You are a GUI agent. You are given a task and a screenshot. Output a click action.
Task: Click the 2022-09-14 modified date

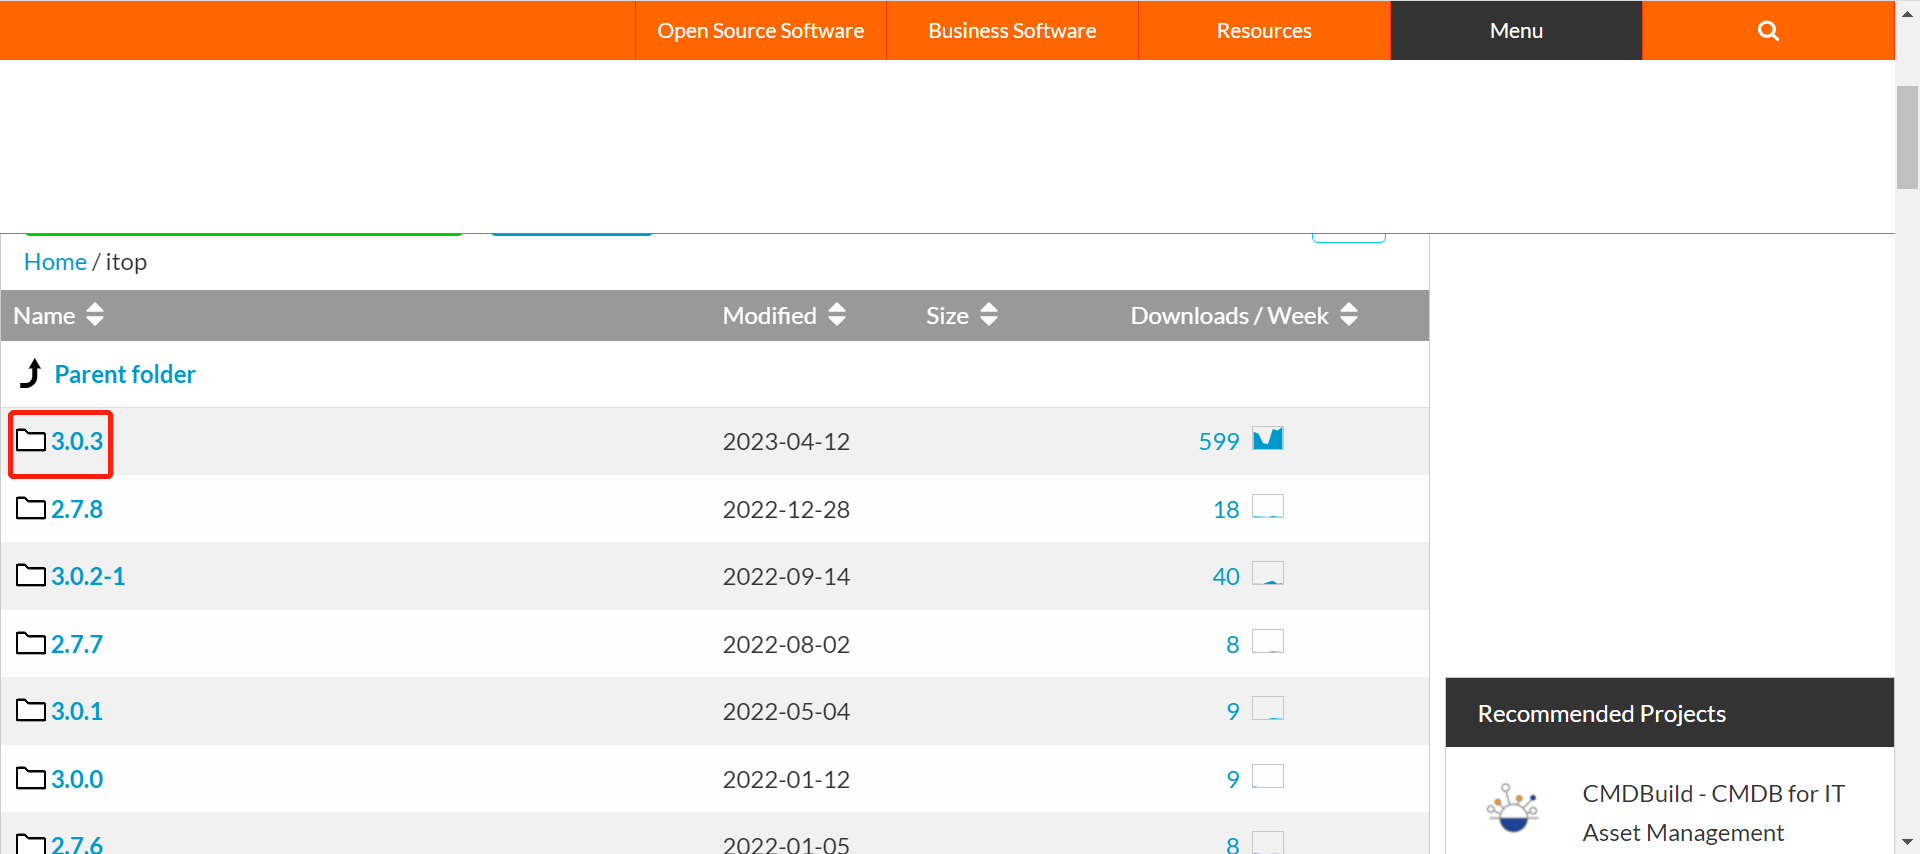pyautogui.click(x=786, y=576)
